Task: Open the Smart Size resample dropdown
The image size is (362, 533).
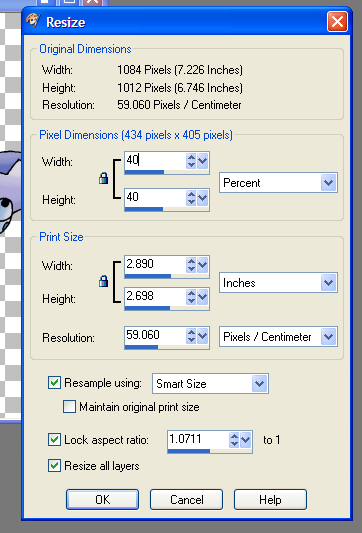Action: click(x=259, y=383)
